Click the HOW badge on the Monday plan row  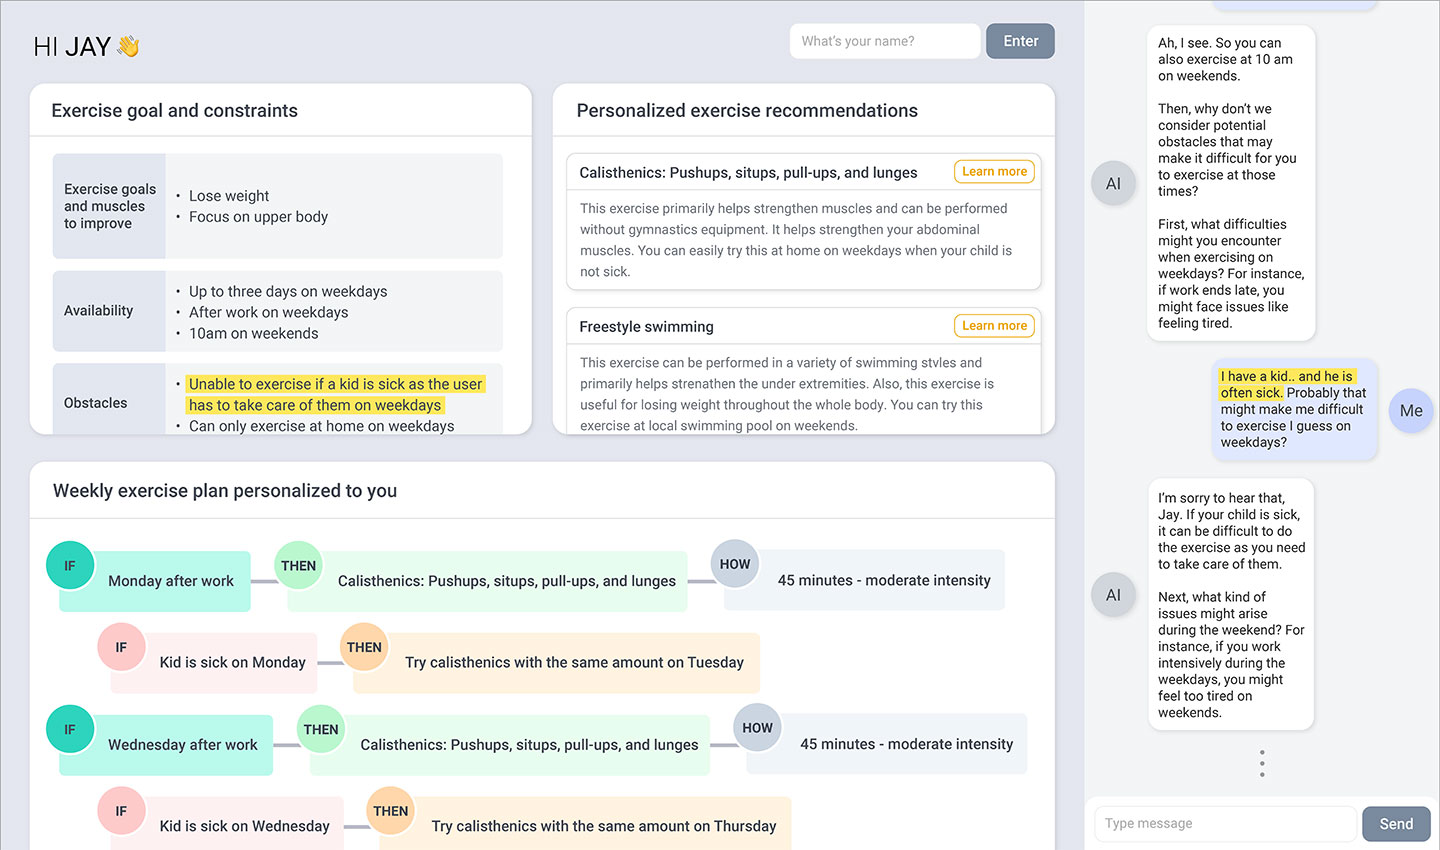pos(734,564)
